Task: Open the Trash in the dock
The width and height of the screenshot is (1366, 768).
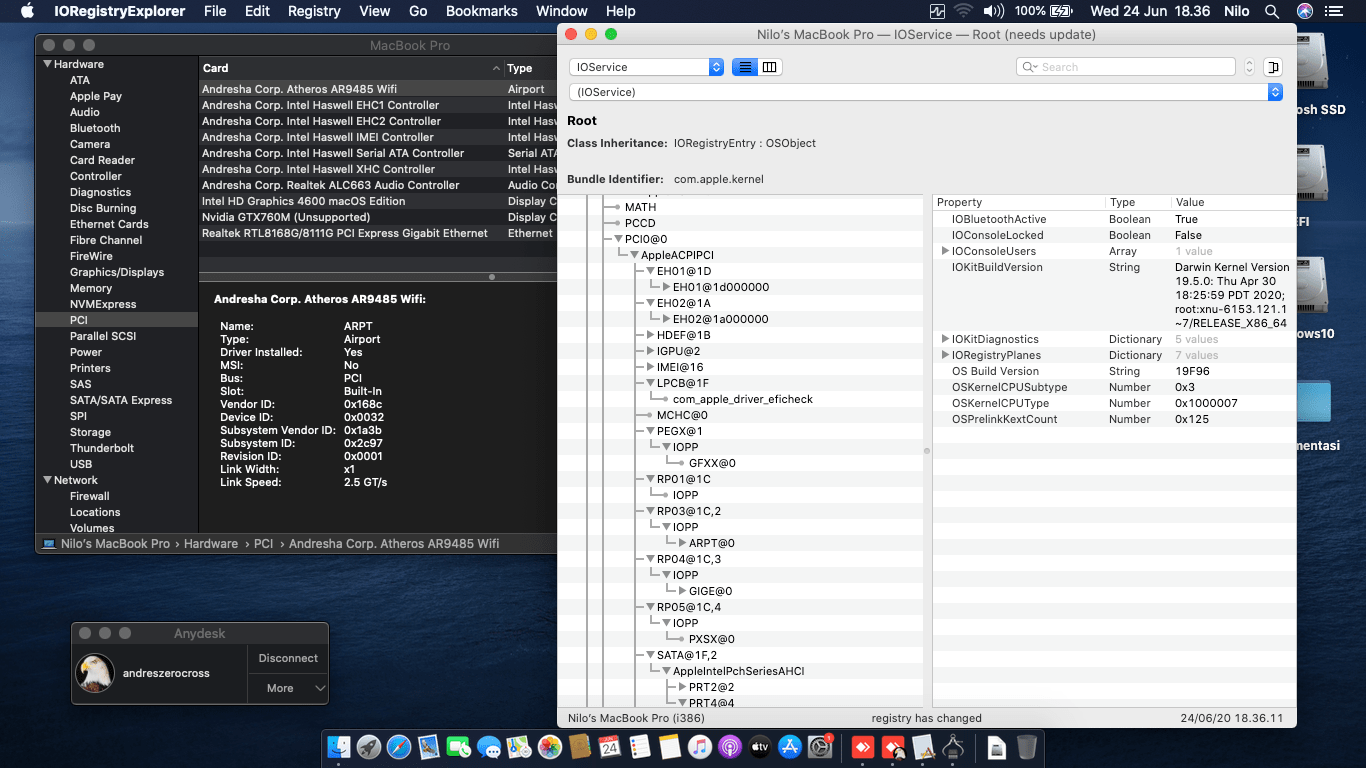Action: [1027, 747]
